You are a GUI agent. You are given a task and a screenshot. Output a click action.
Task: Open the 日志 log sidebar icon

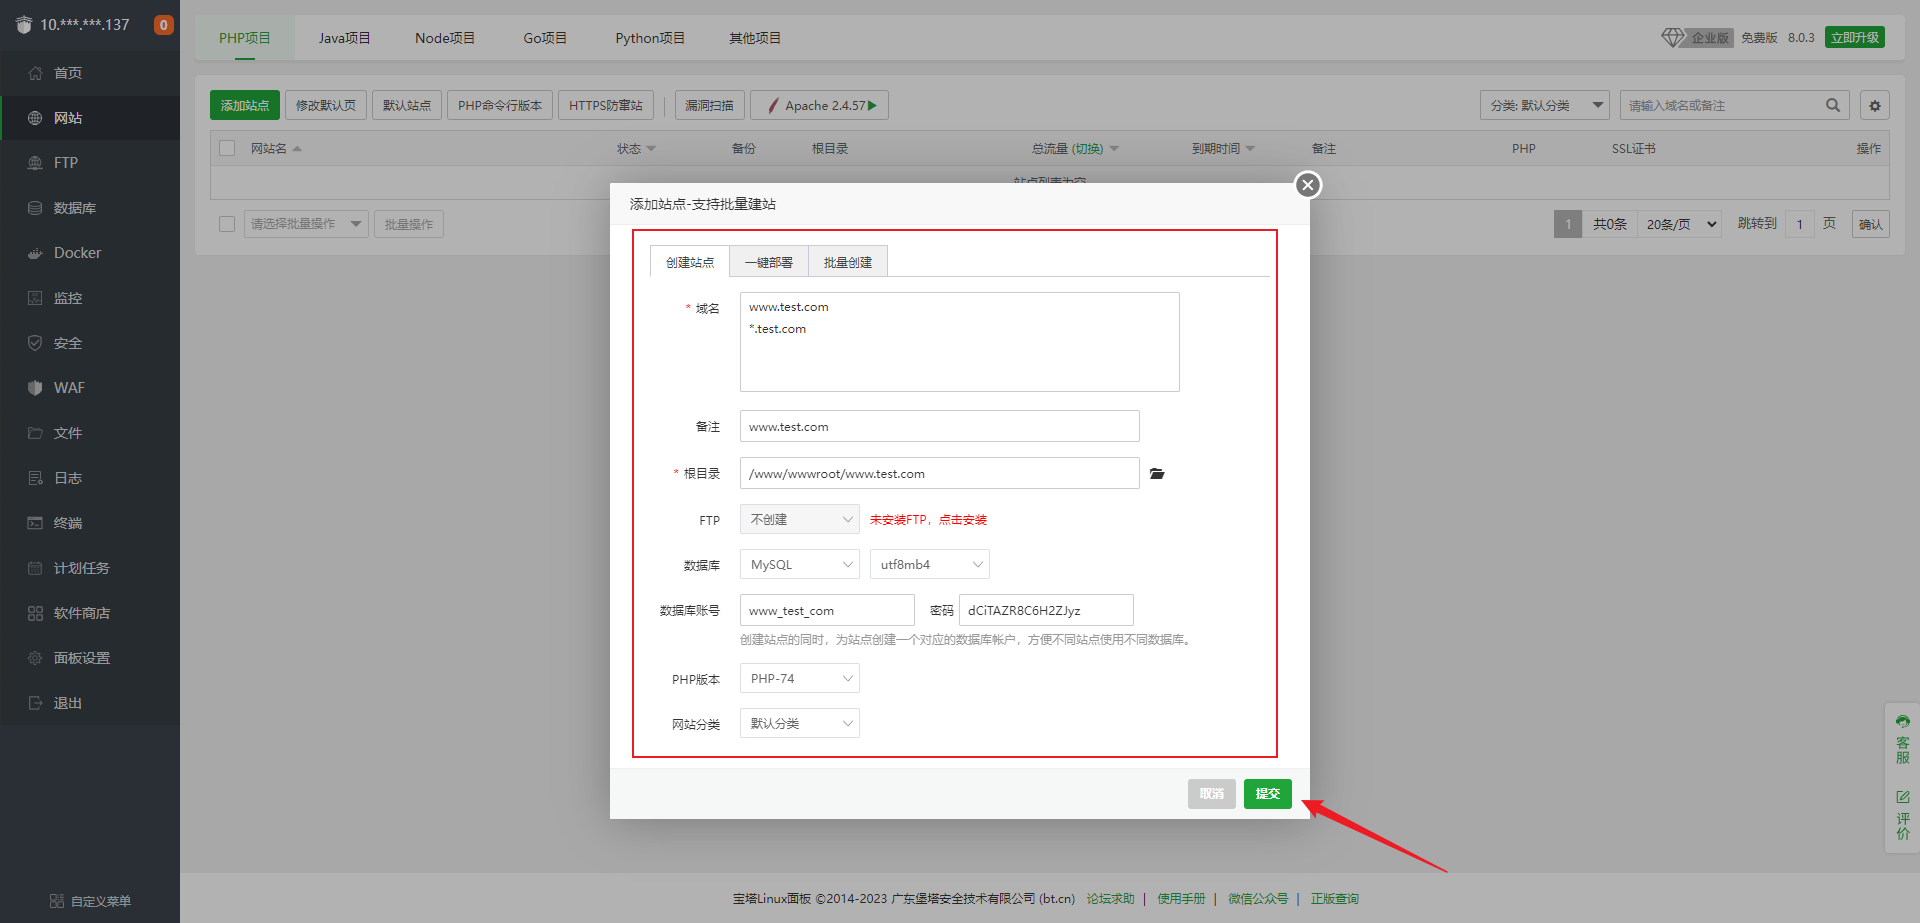(35, 478)
